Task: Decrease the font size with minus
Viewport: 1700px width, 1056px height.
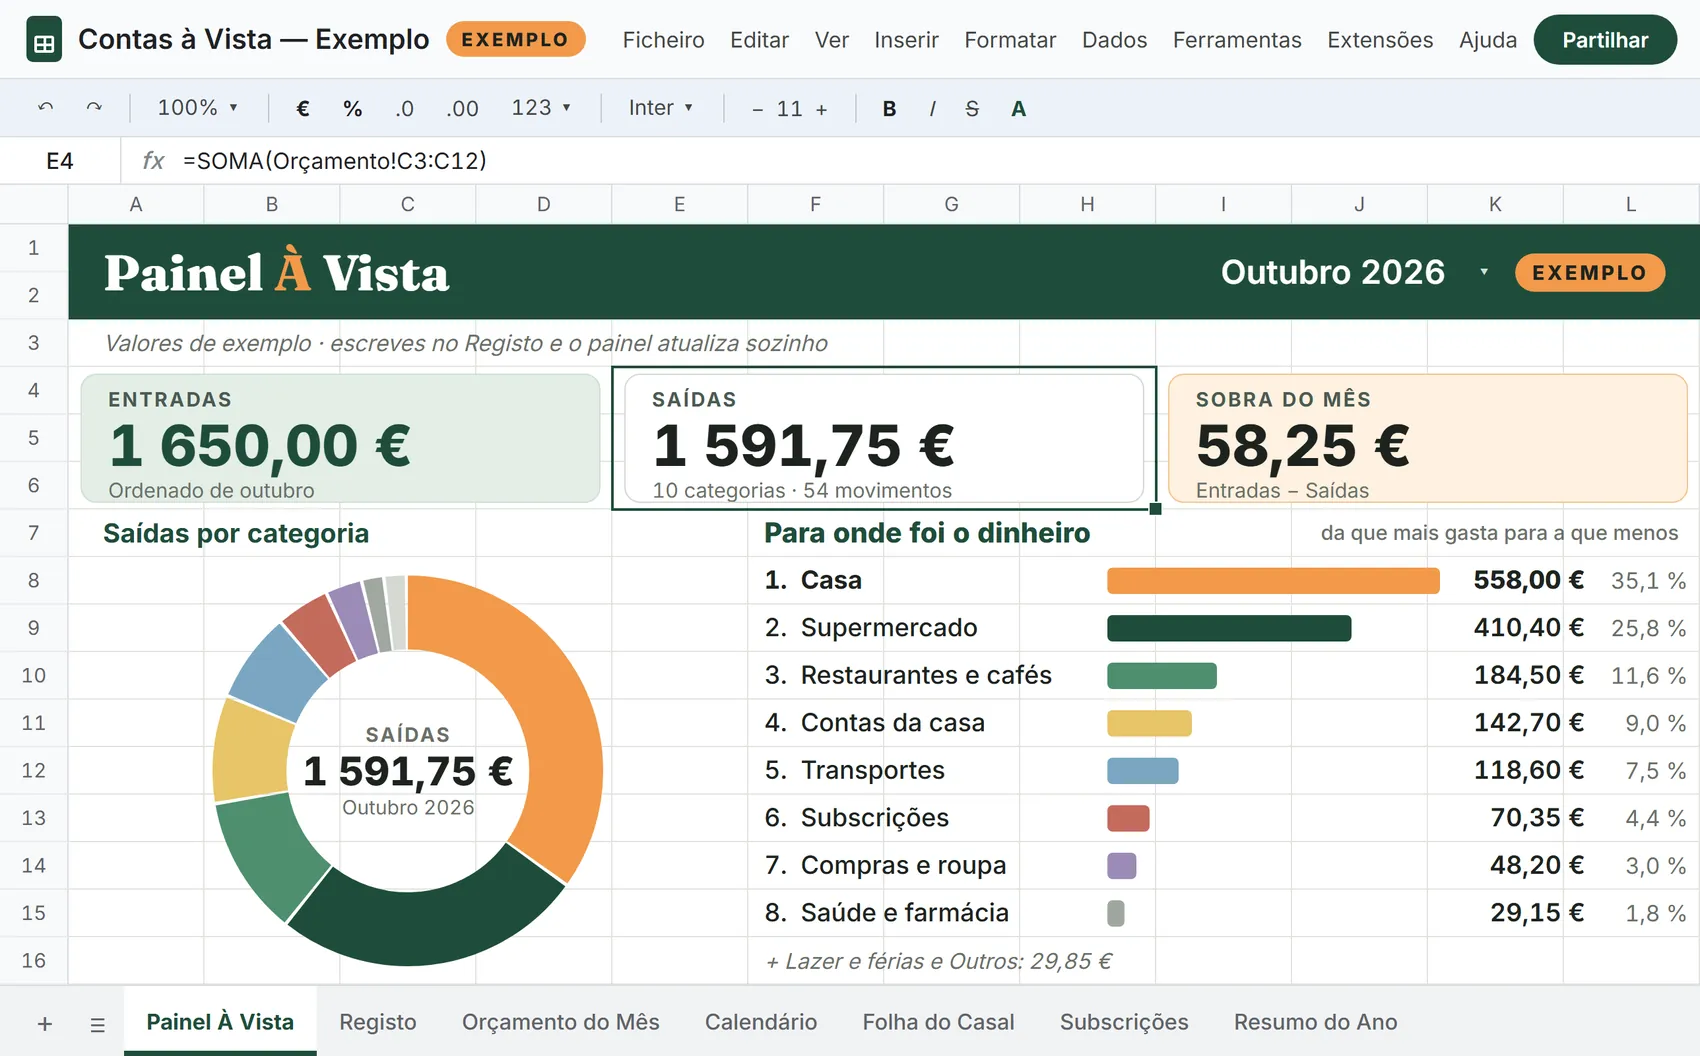Action: click(x=758, y=109)
